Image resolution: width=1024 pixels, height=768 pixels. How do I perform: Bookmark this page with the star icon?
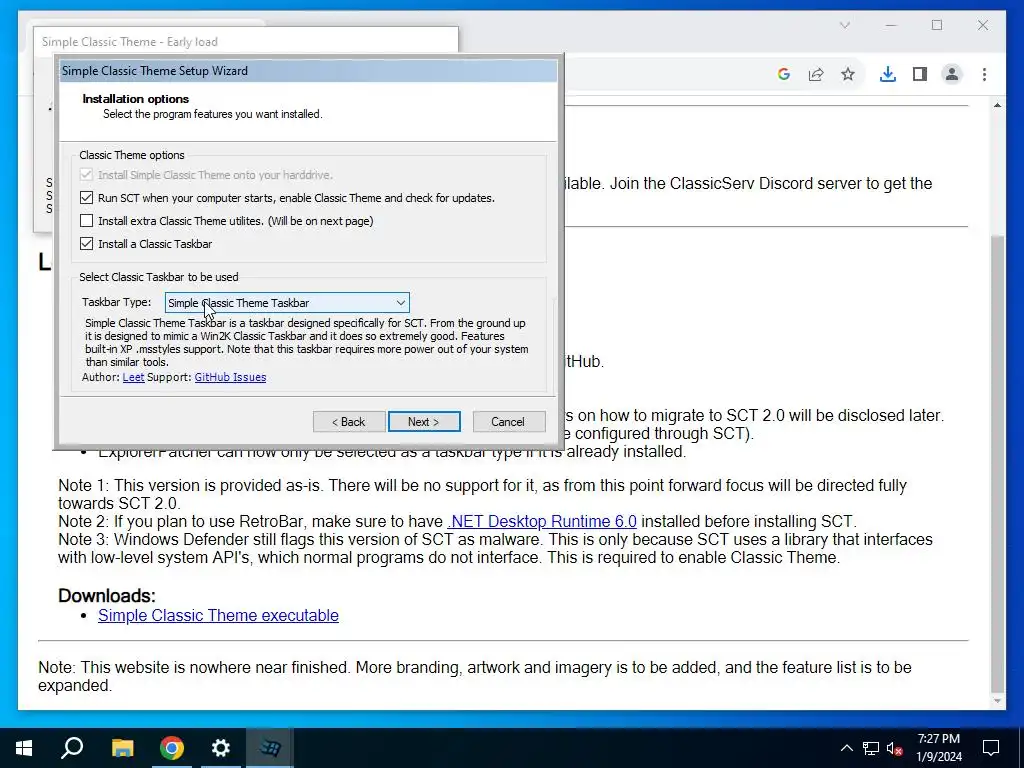pyautogui.click(x=848, y=74)
